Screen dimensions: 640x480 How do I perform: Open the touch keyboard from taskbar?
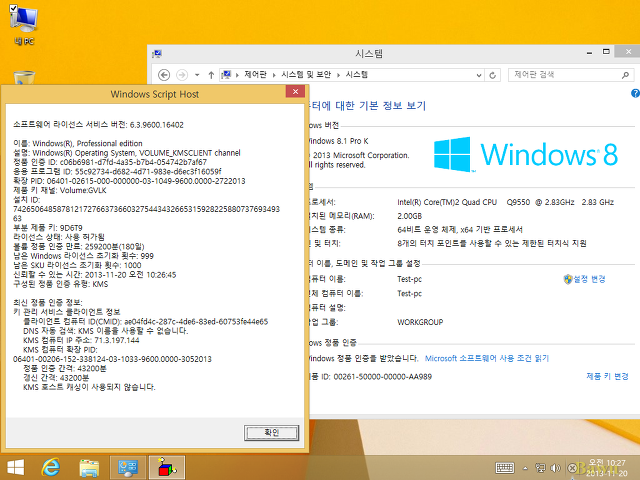click(504, 468)
